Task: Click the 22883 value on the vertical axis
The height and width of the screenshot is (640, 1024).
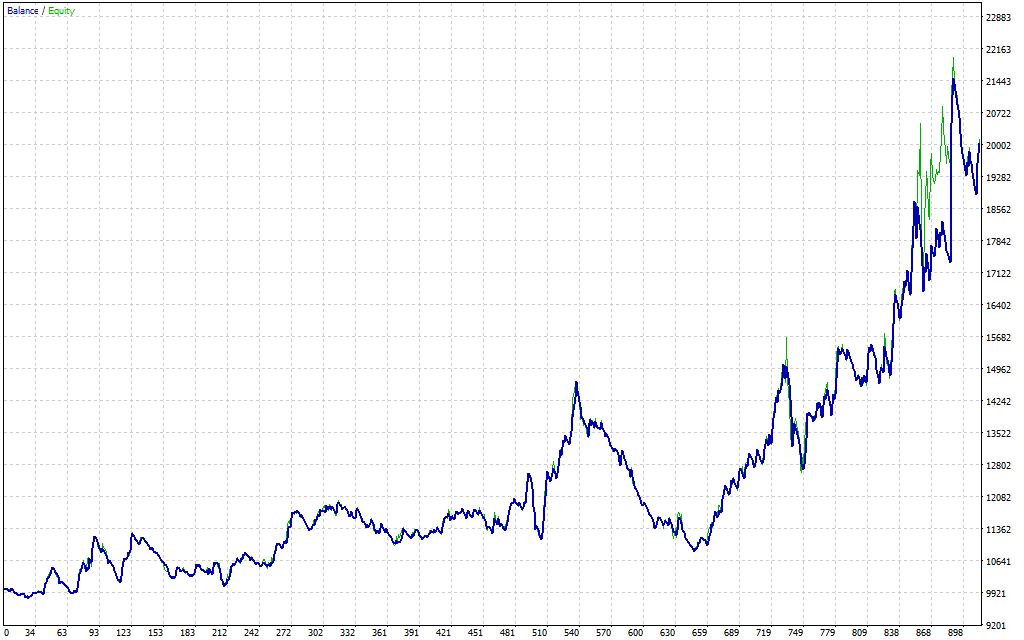Action: [999, 18]
